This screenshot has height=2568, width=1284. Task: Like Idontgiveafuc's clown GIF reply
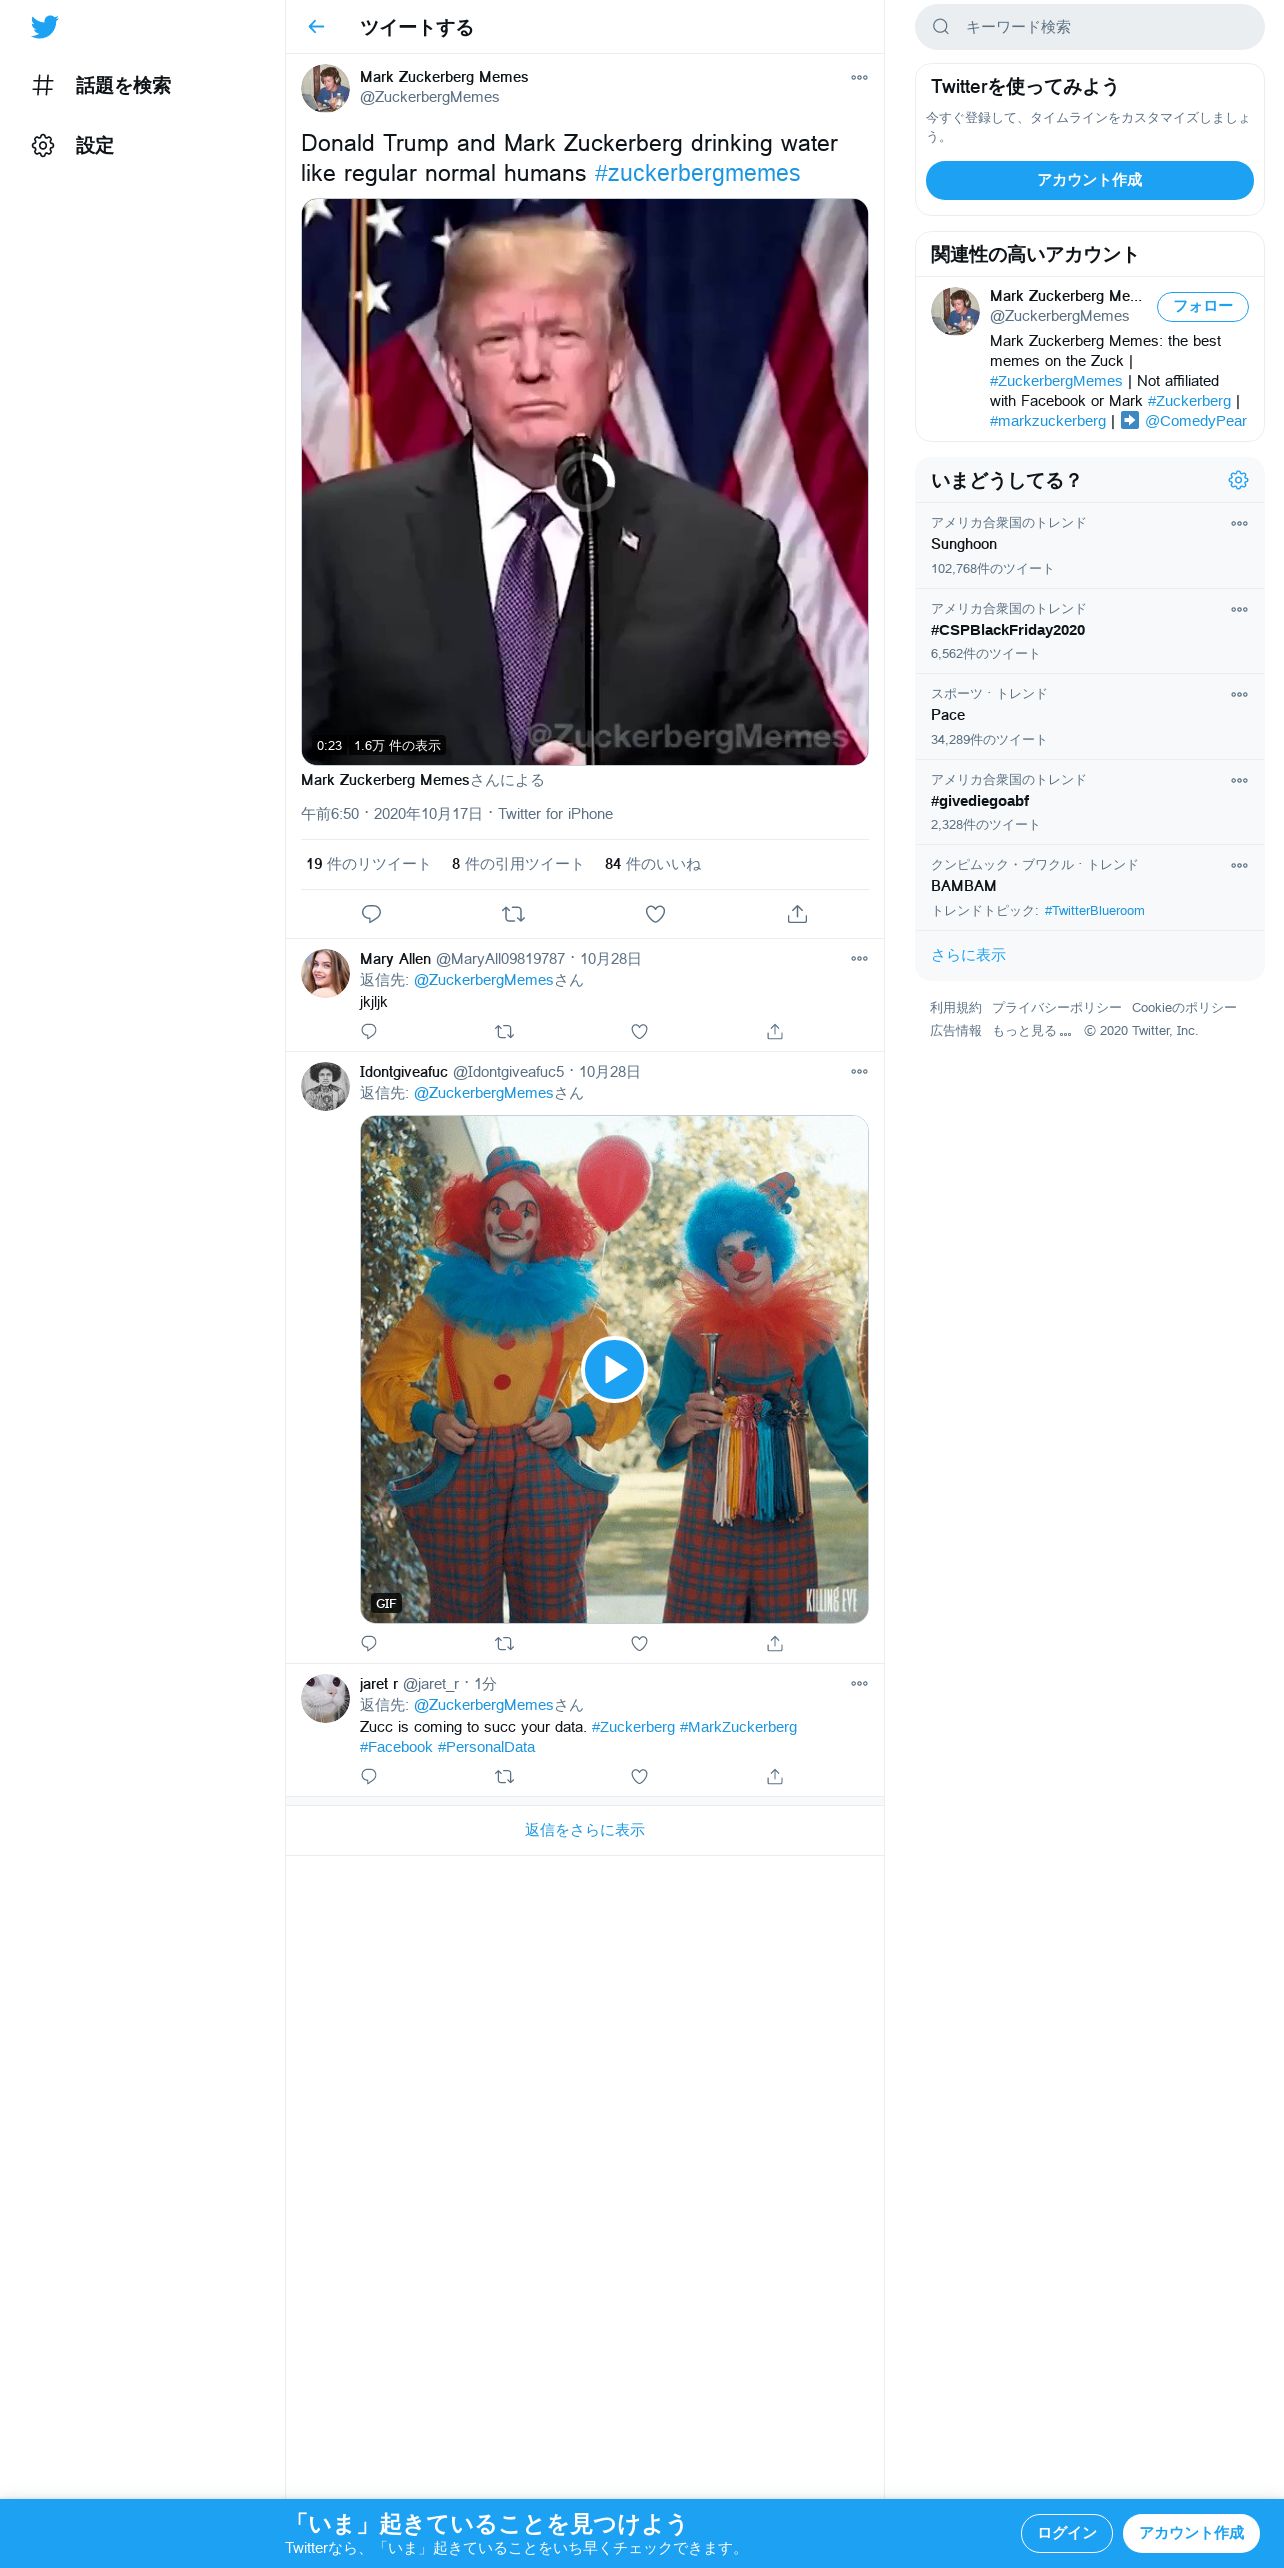click(640, 1643)
